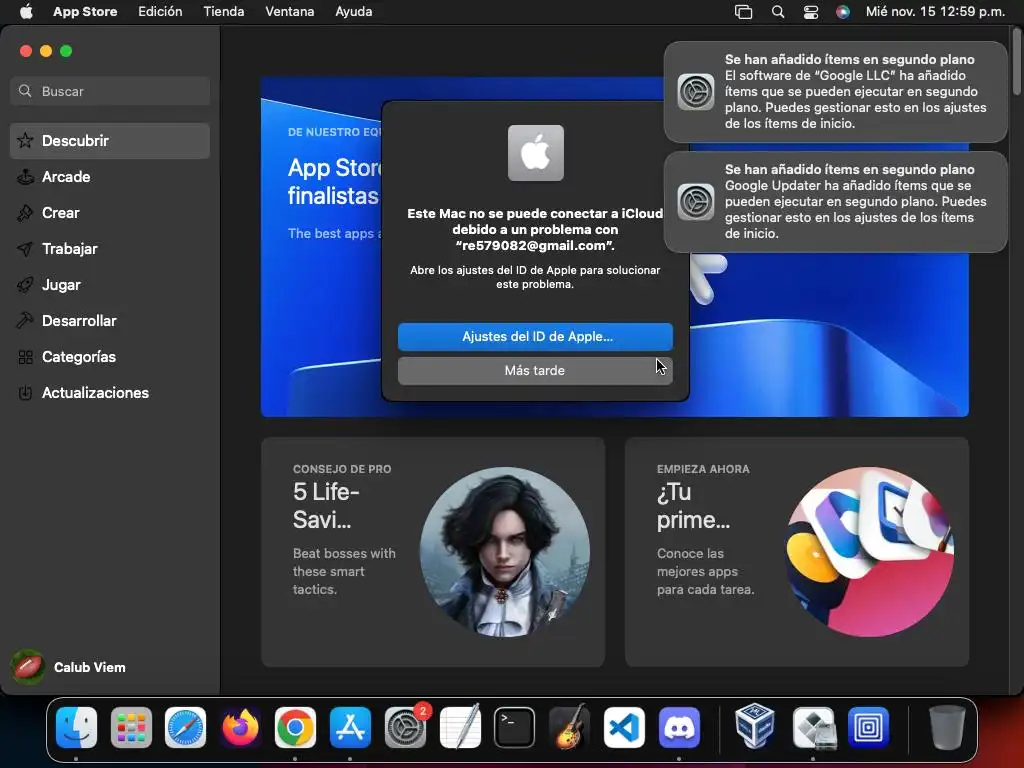Select Desarrollar in the sidebar
This screenshot has width=1024, height=768.
pyautogui.click(x=110, y=321)
